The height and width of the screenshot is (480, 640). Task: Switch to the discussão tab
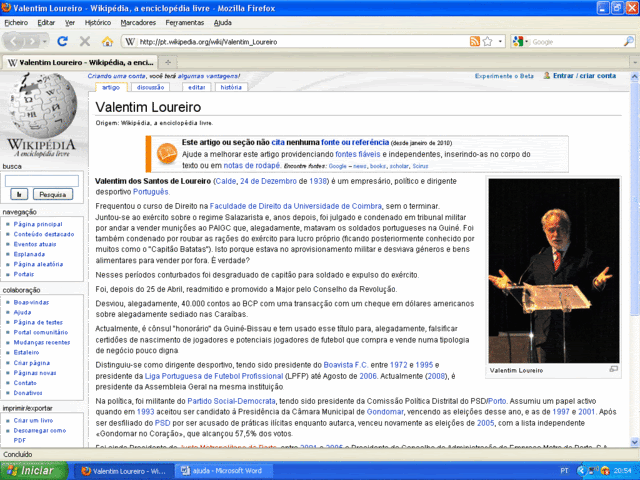point(150,87)
